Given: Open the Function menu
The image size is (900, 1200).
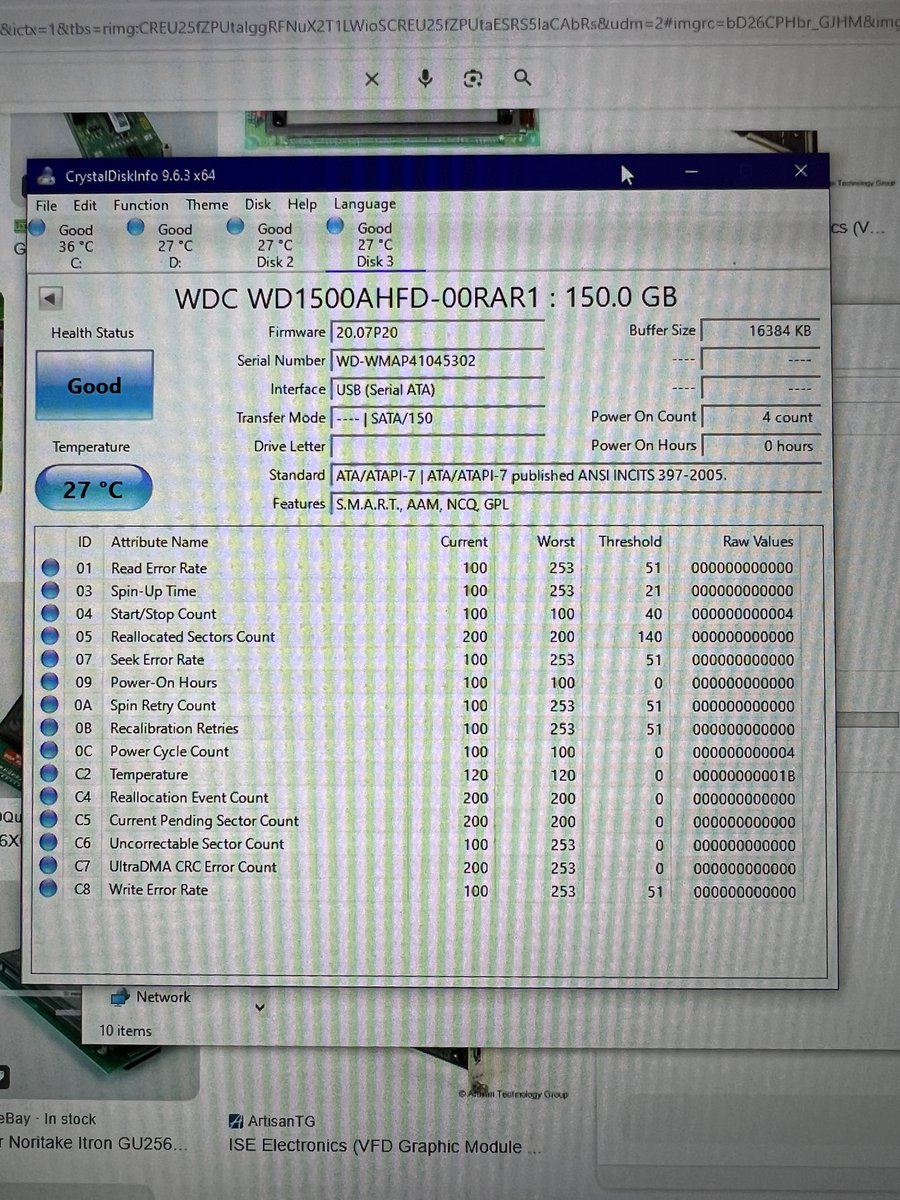Looking at the screenshot, I should [141, 205].
